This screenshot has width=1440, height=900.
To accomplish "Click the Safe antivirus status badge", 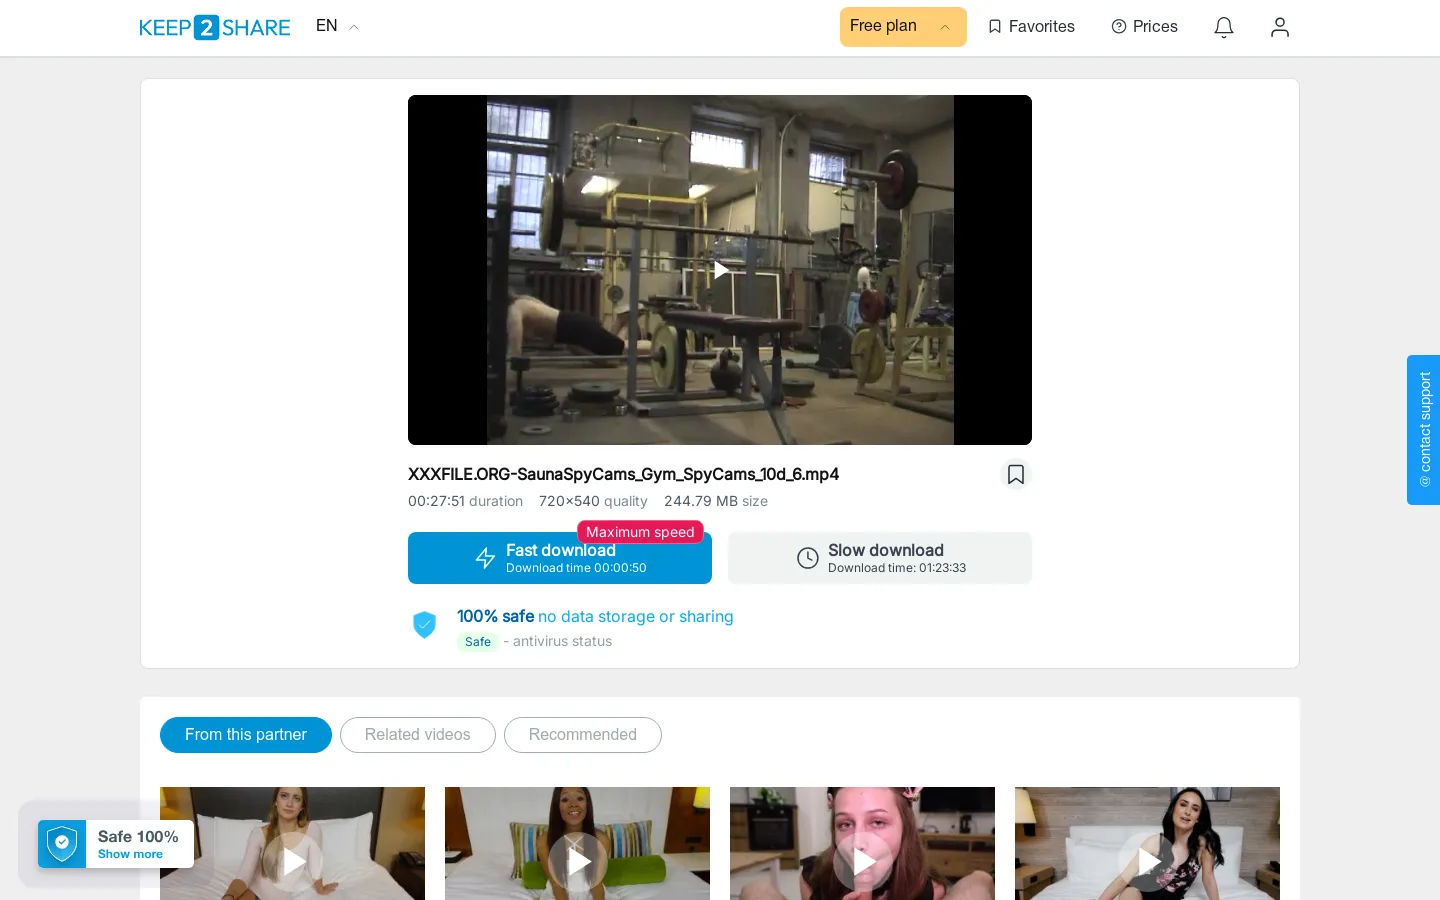I will coord(478,642).
